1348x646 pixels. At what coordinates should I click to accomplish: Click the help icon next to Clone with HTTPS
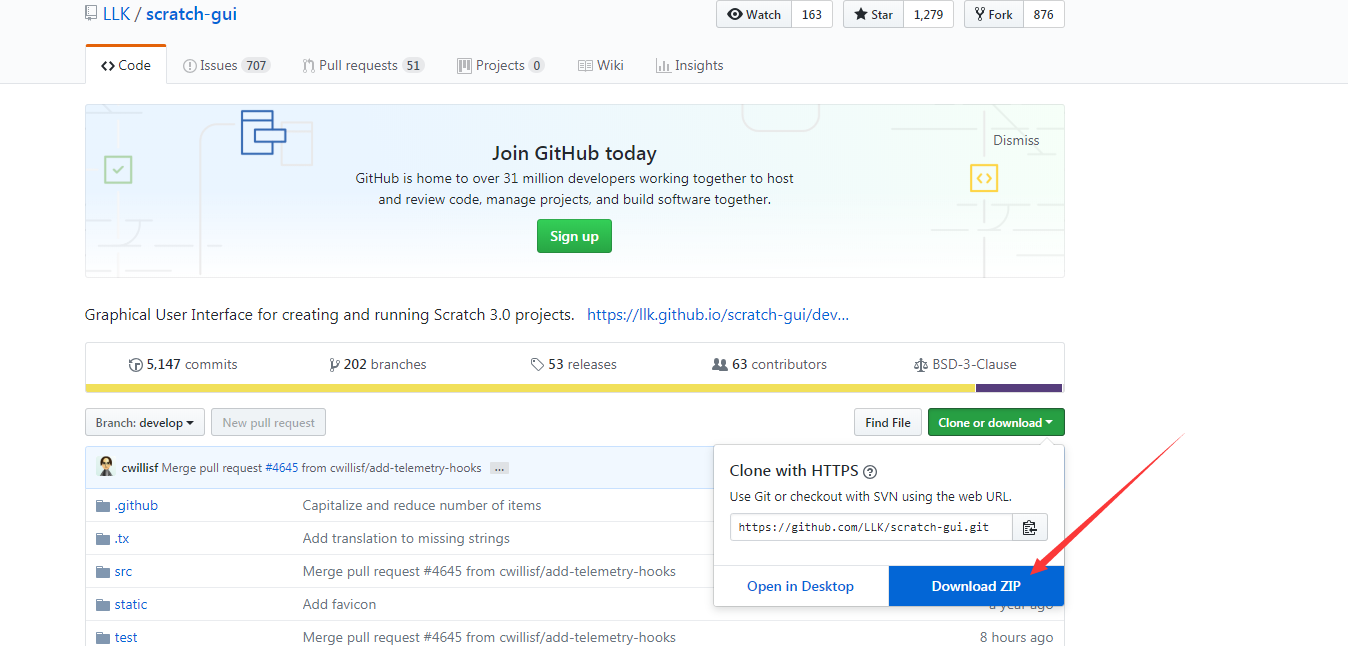[870, 471]
